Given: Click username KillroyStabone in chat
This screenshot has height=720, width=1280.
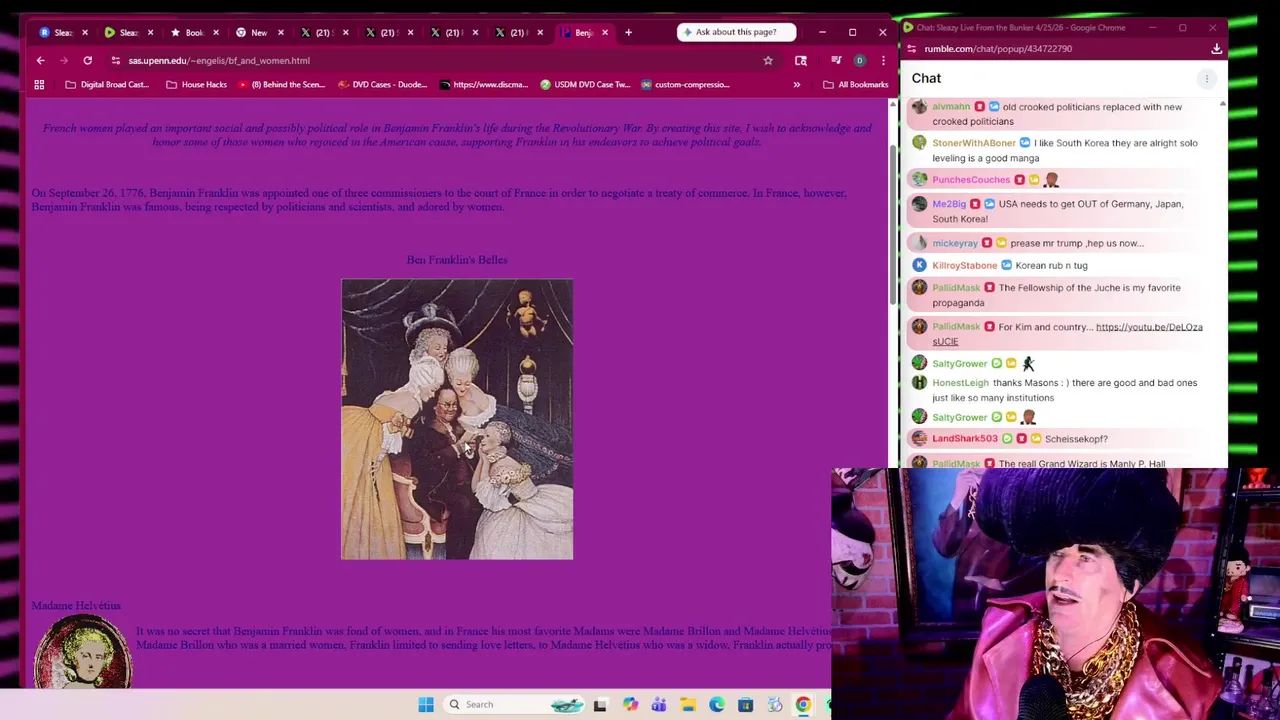Looking at the screenshot, I should point(965,266).
